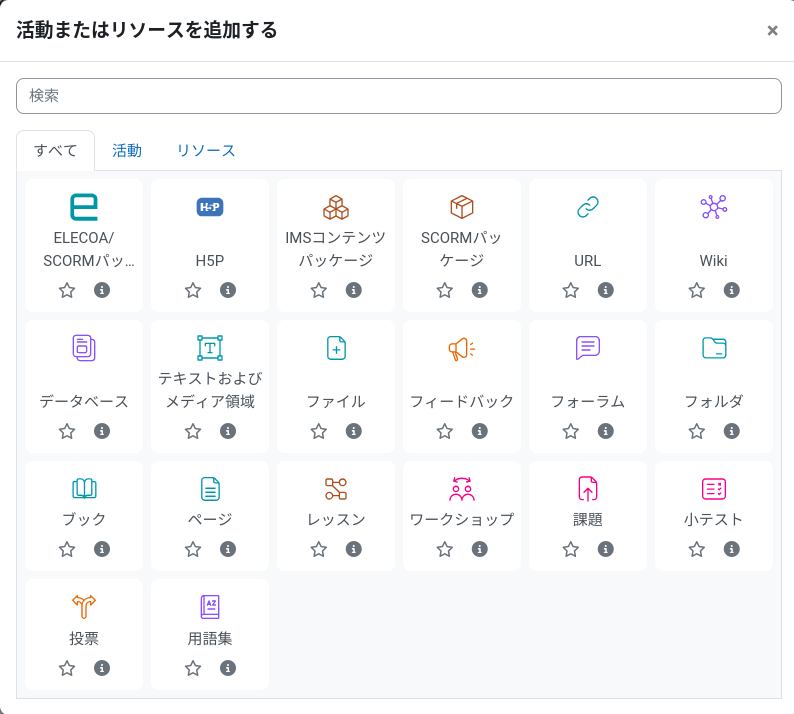Show info for SCORMパッケージ
The image size is (794, 714).
tap(480, 290)
